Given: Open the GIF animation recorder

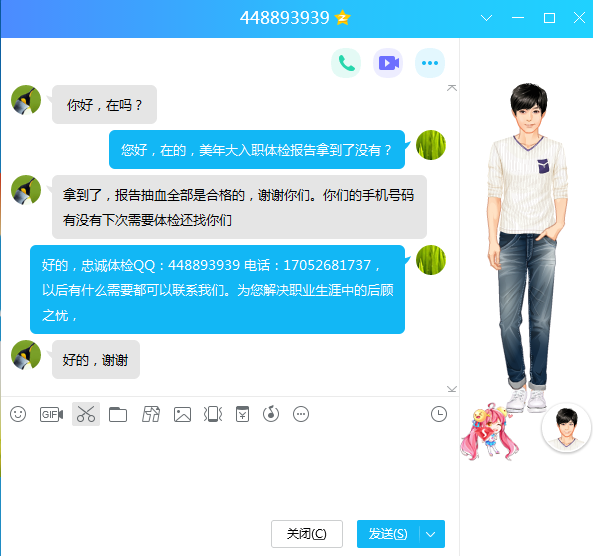Looking at the screenshot, I should coord(51,415).
